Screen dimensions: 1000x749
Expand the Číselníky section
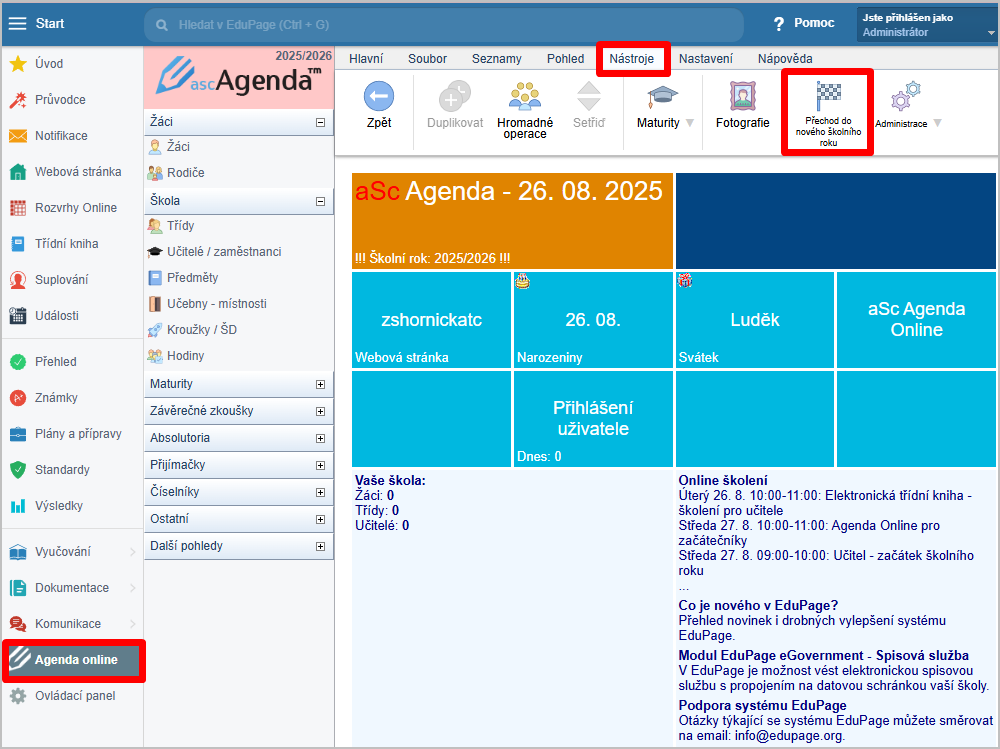(x=320, y=492)
